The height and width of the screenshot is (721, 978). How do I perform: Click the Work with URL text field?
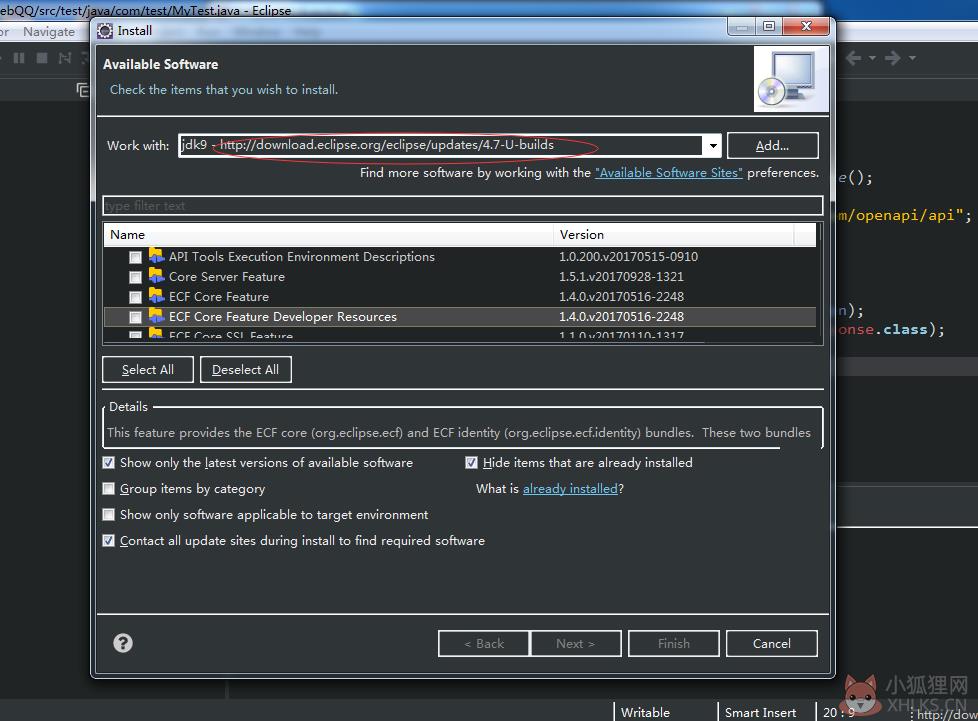(x=440, y=145)
